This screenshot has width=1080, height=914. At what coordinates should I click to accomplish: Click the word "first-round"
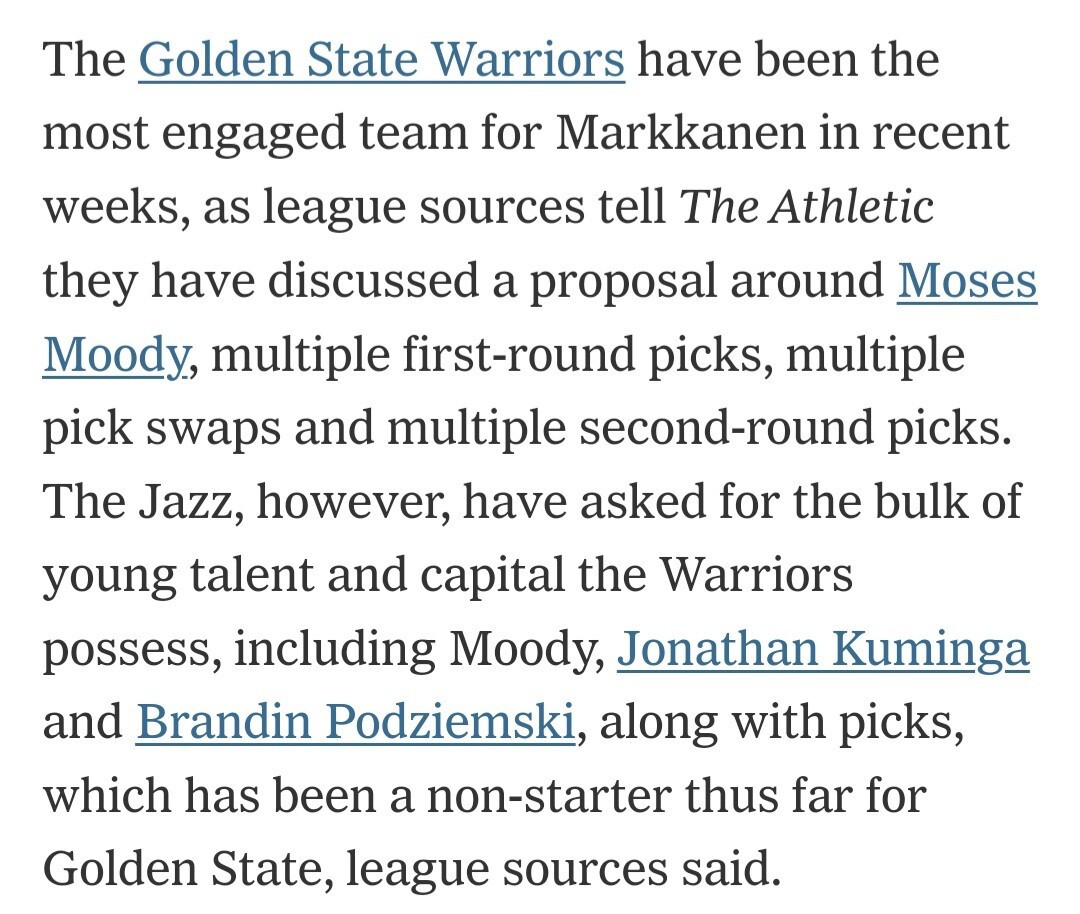(x=518, y=355)
